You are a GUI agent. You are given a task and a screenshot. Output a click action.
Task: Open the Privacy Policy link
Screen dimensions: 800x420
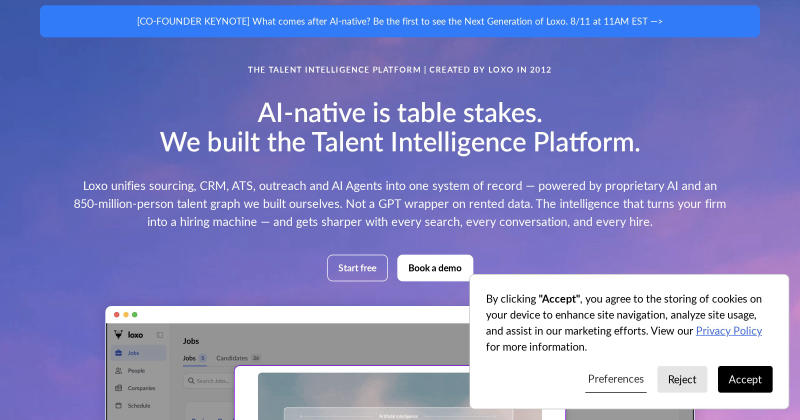[x=729, y=331]
